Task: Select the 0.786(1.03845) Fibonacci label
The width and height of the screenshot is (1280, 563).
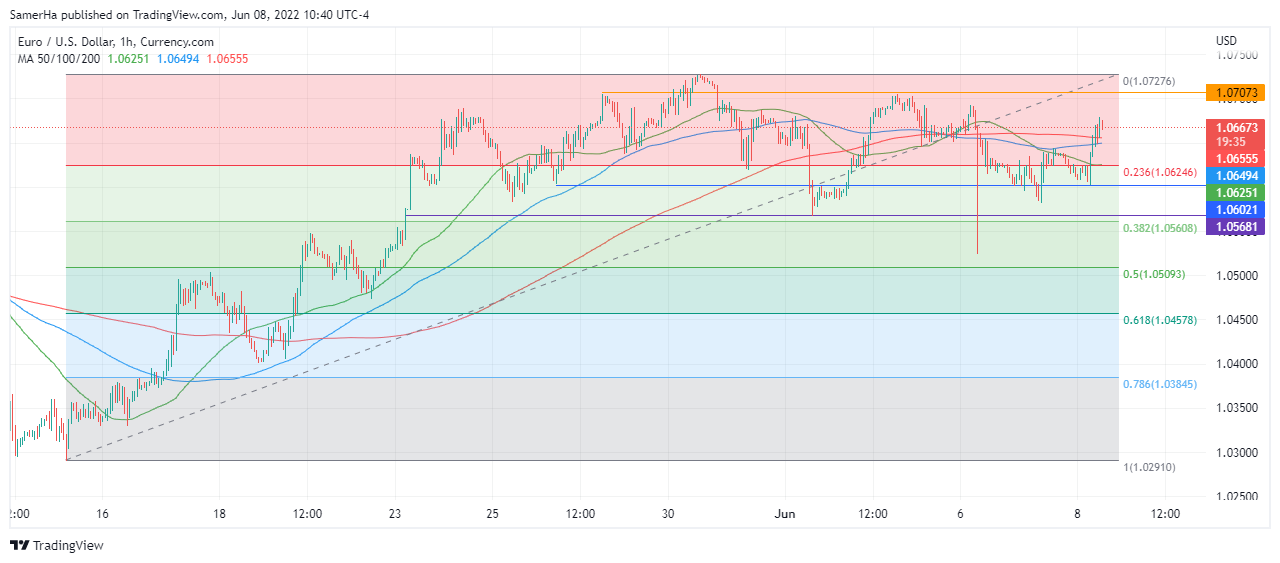Action: click(1160, 384)
